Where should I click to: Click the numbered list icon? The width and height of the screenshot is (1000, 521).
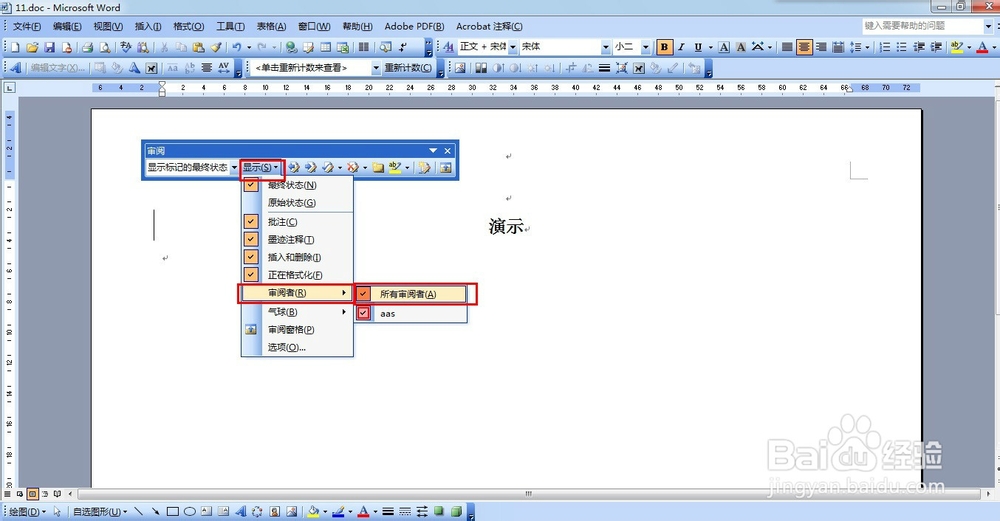pos(885,47)
